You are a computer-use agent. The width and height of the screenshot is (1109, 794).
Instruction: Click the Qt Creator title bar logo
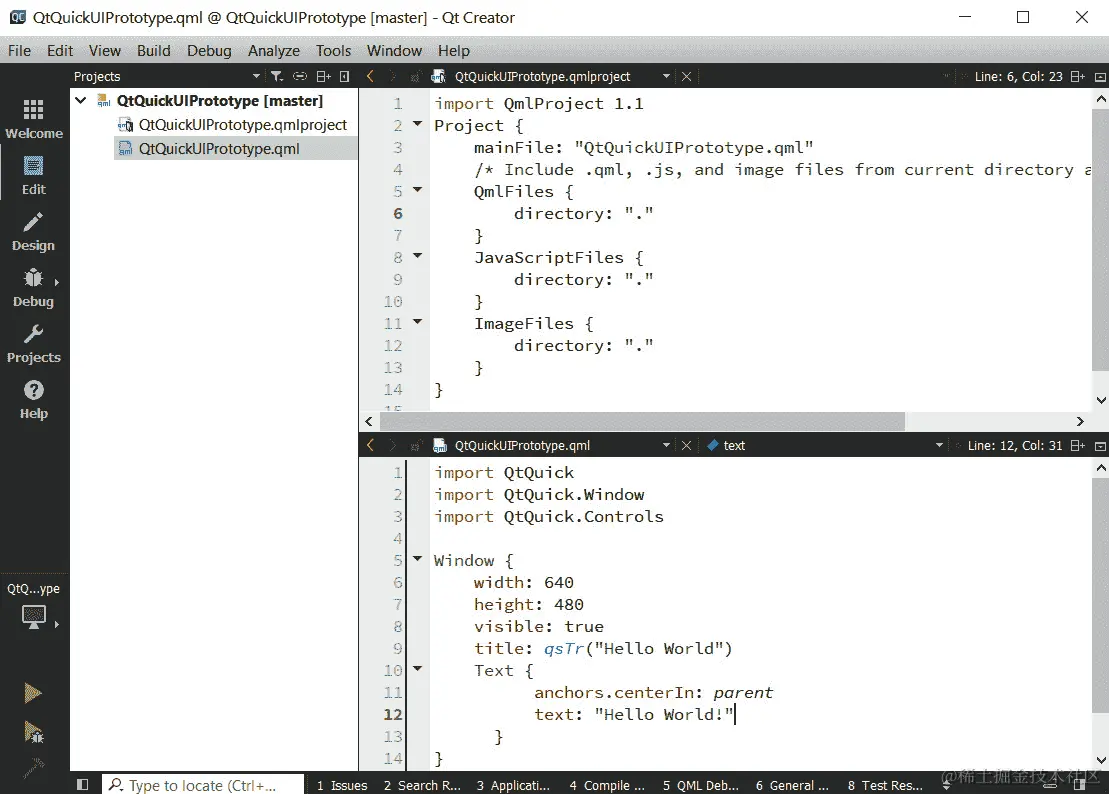coord(18,17)
